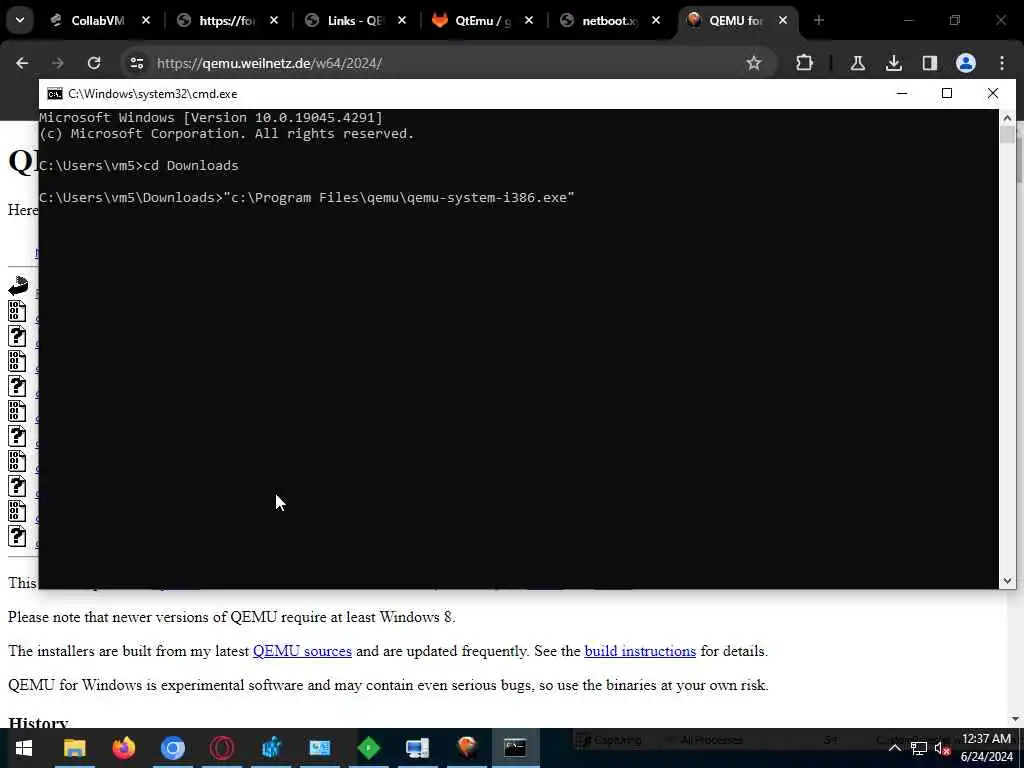
Task: Open a new browser tab
Action: [819, 20]
